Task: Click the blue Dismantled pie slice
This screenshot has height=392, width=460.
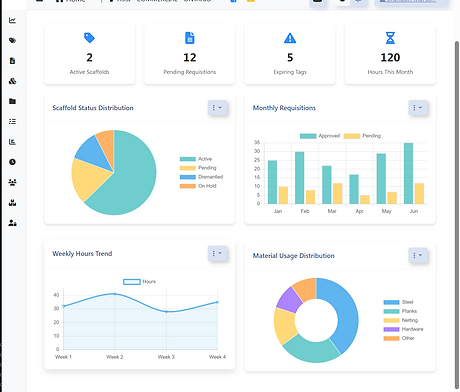Action: pyautogui.click(x=93, y=151)
